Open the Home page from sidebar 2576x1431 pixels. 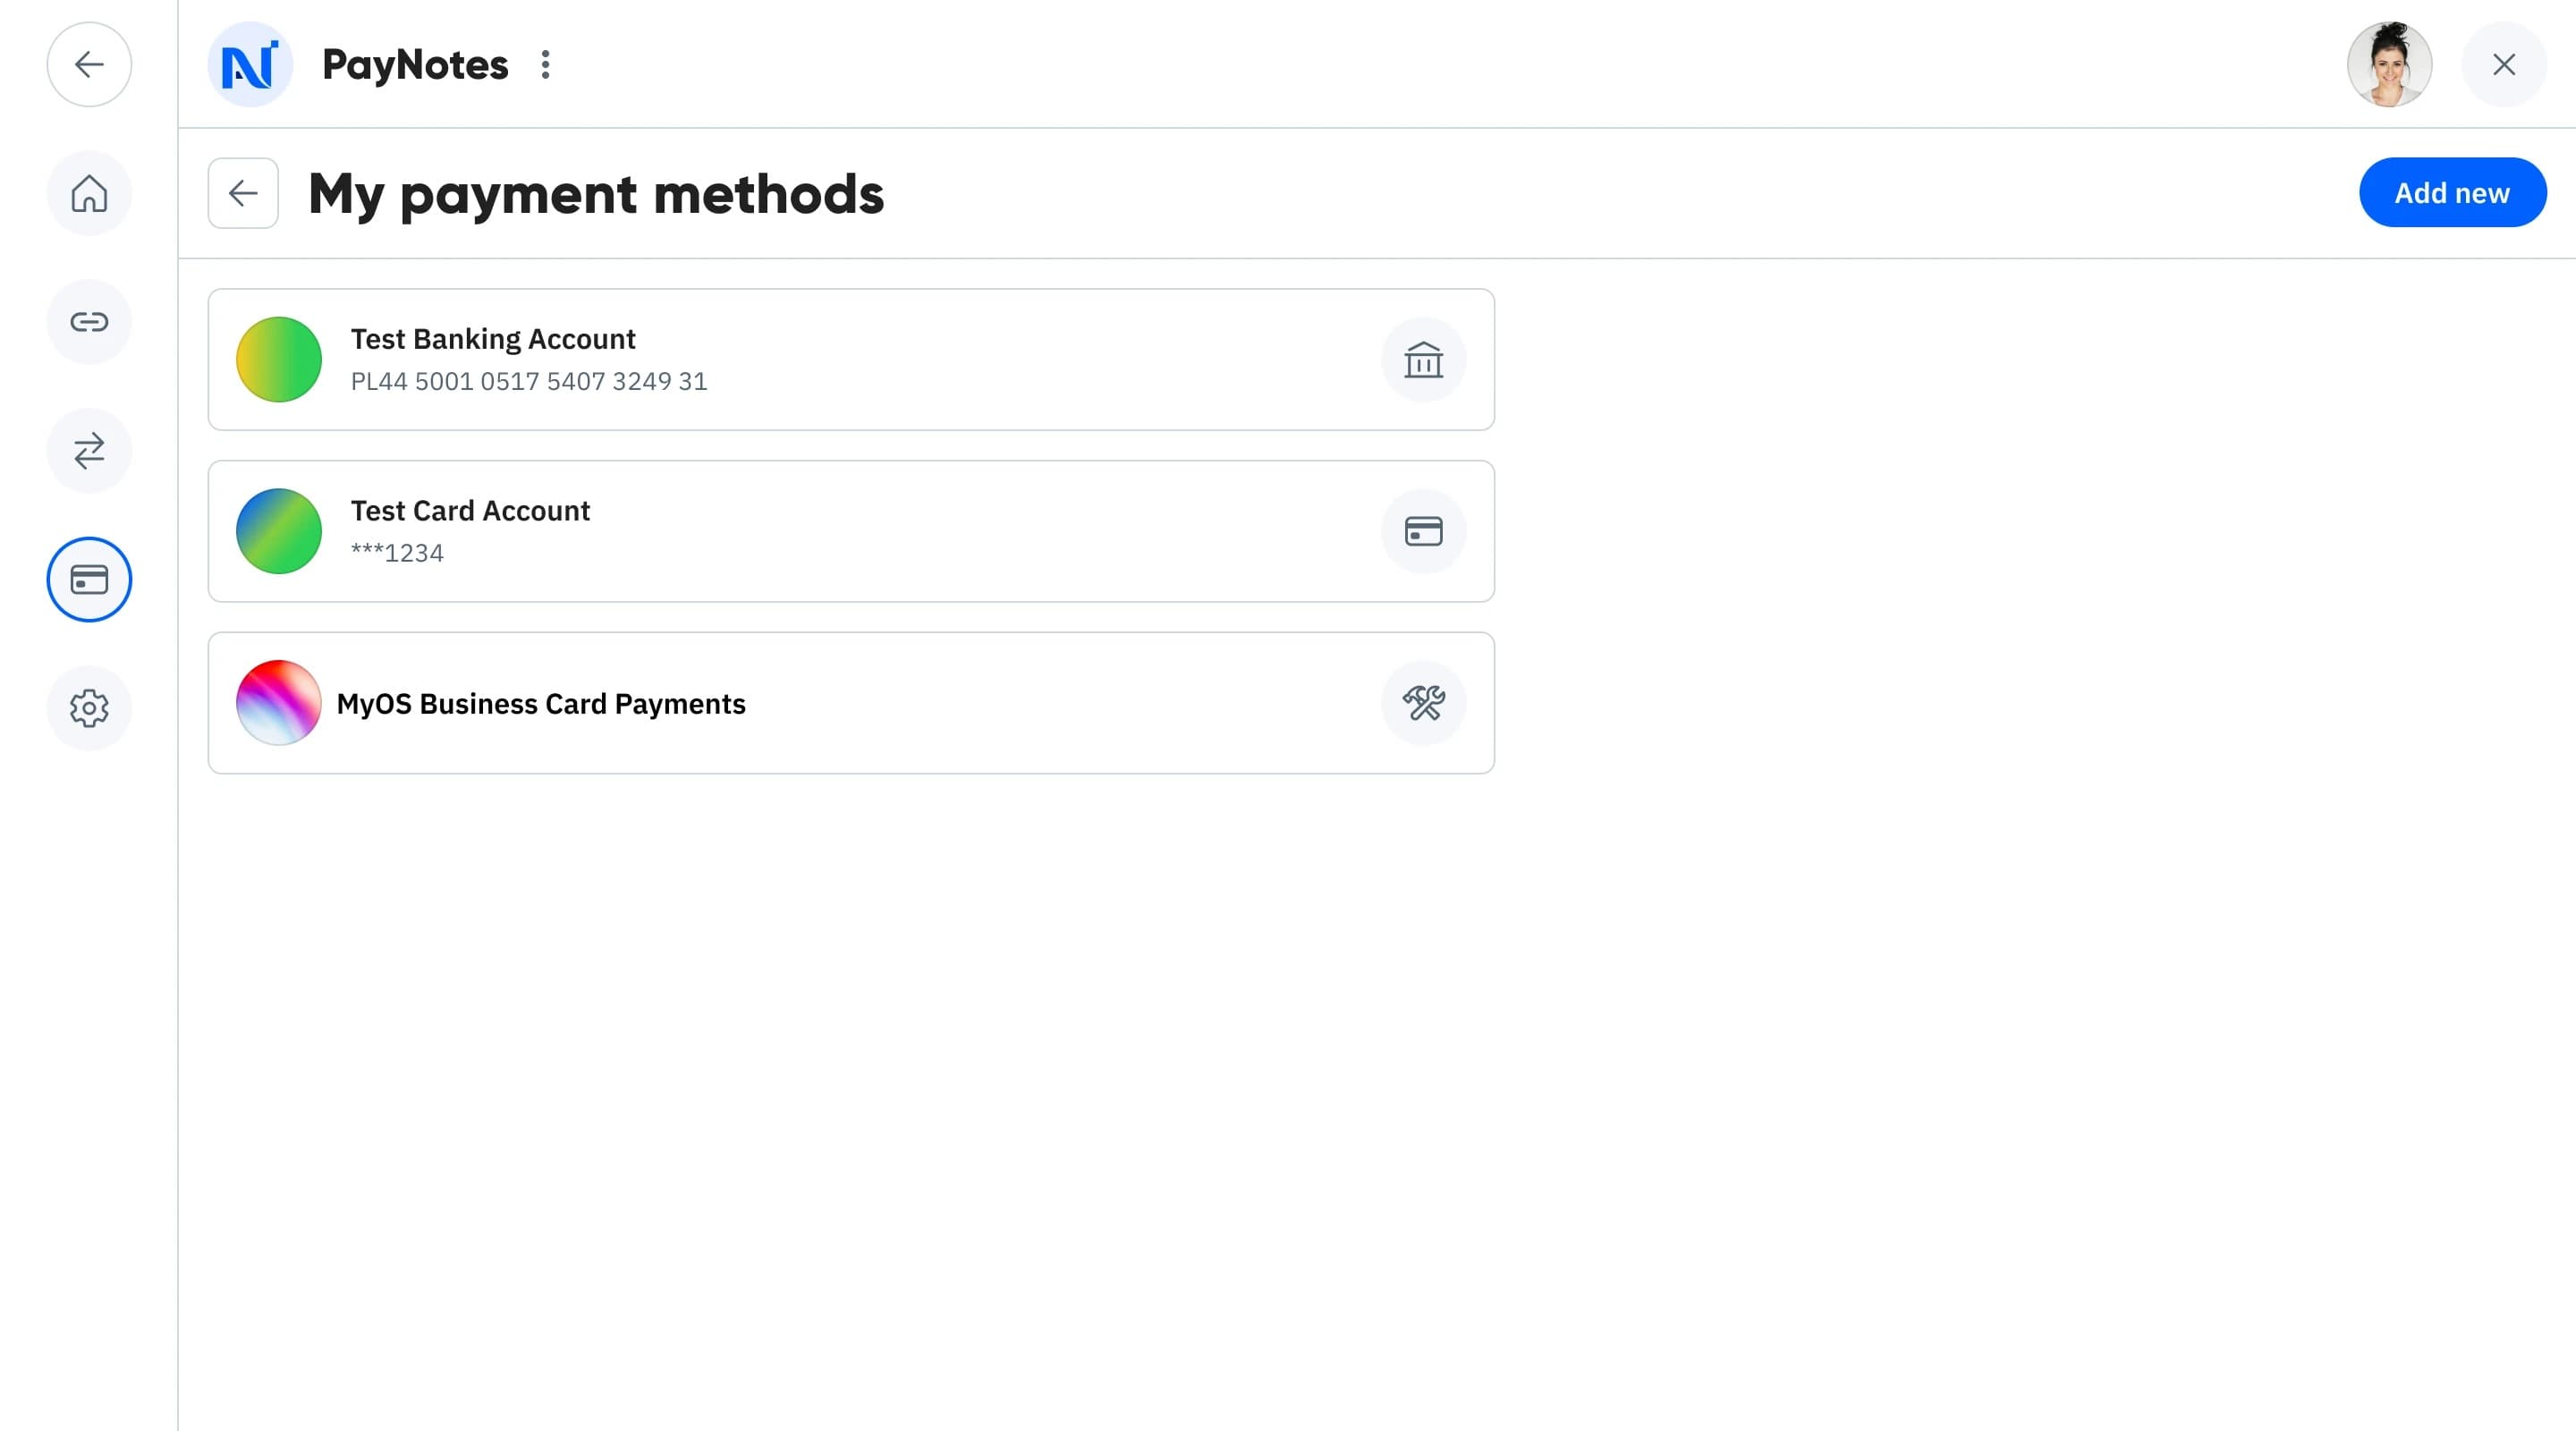89,193
